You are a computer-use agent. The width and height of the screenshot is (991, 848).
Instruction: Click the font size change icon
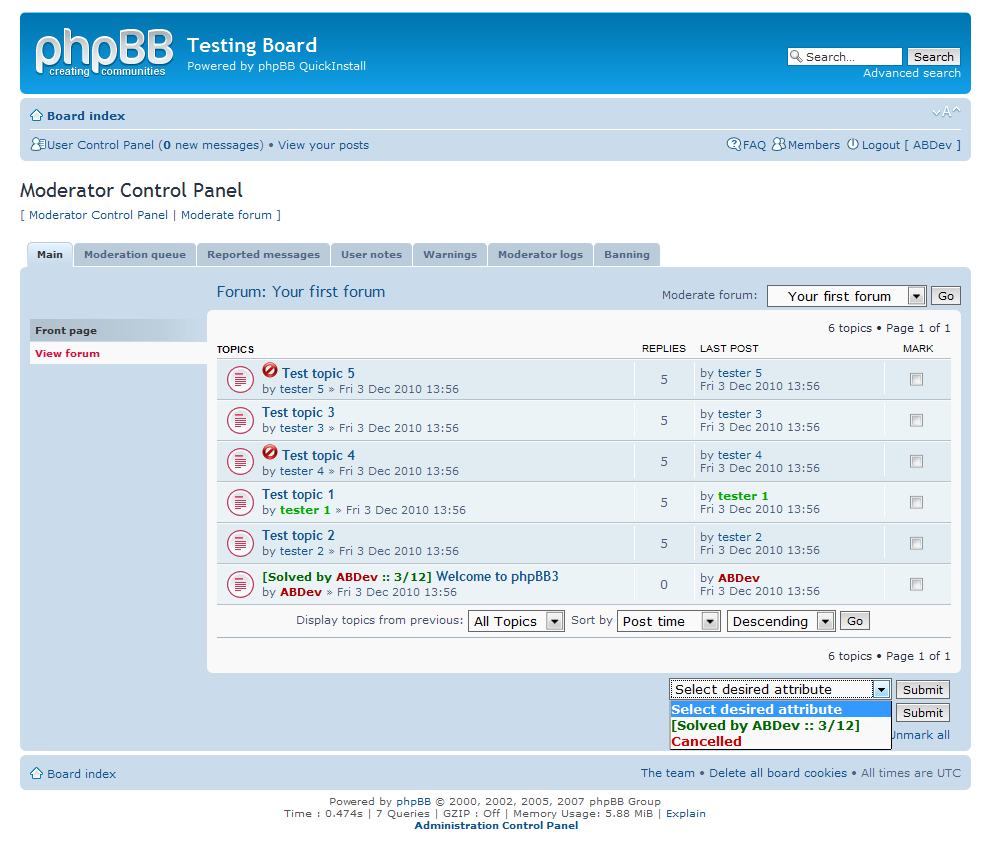point(945,112)
